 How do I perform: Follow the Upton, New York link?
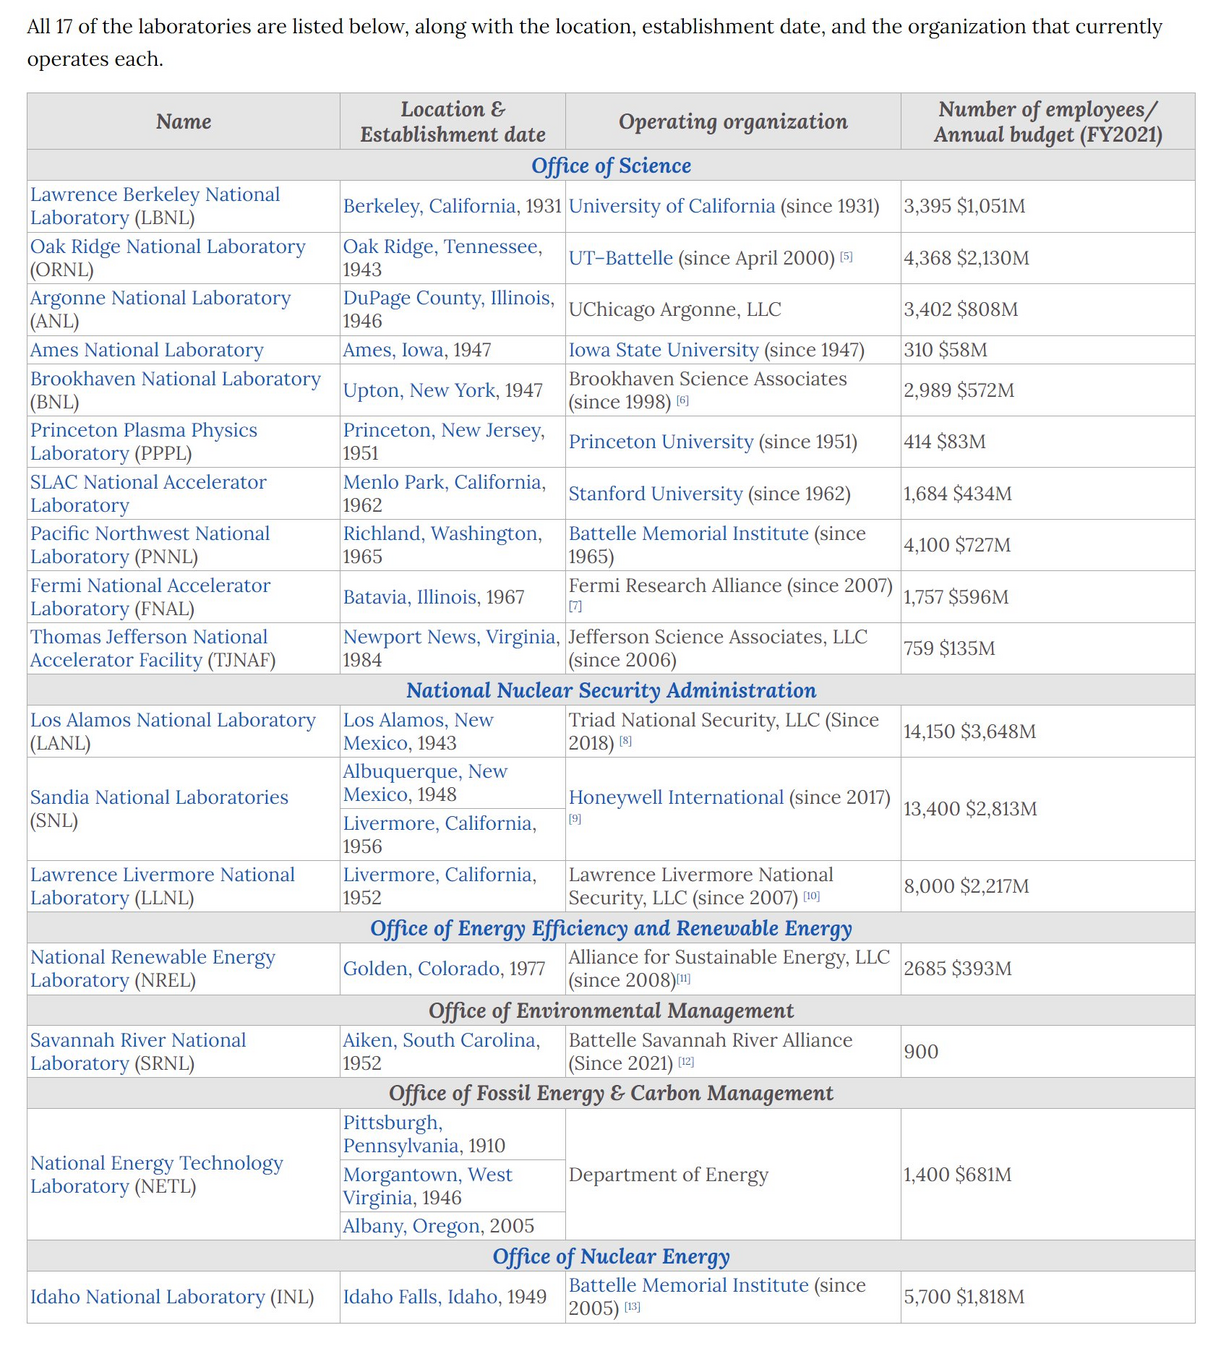420,390
